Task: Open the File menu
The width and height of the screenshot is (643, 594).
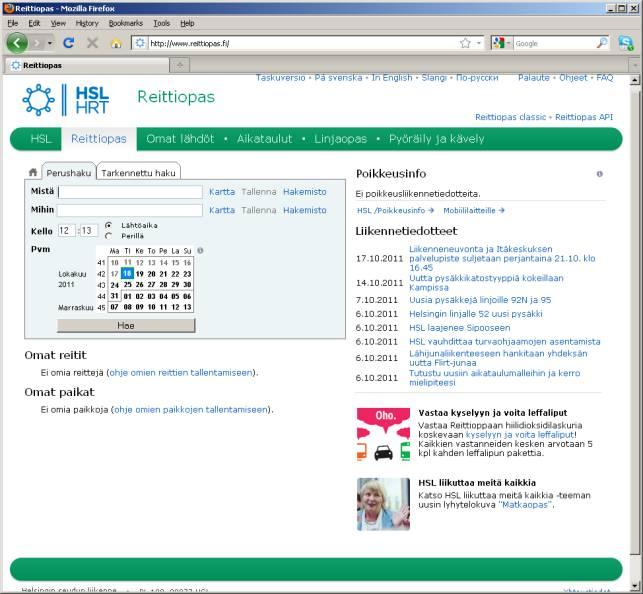Action: pos(12,23)
